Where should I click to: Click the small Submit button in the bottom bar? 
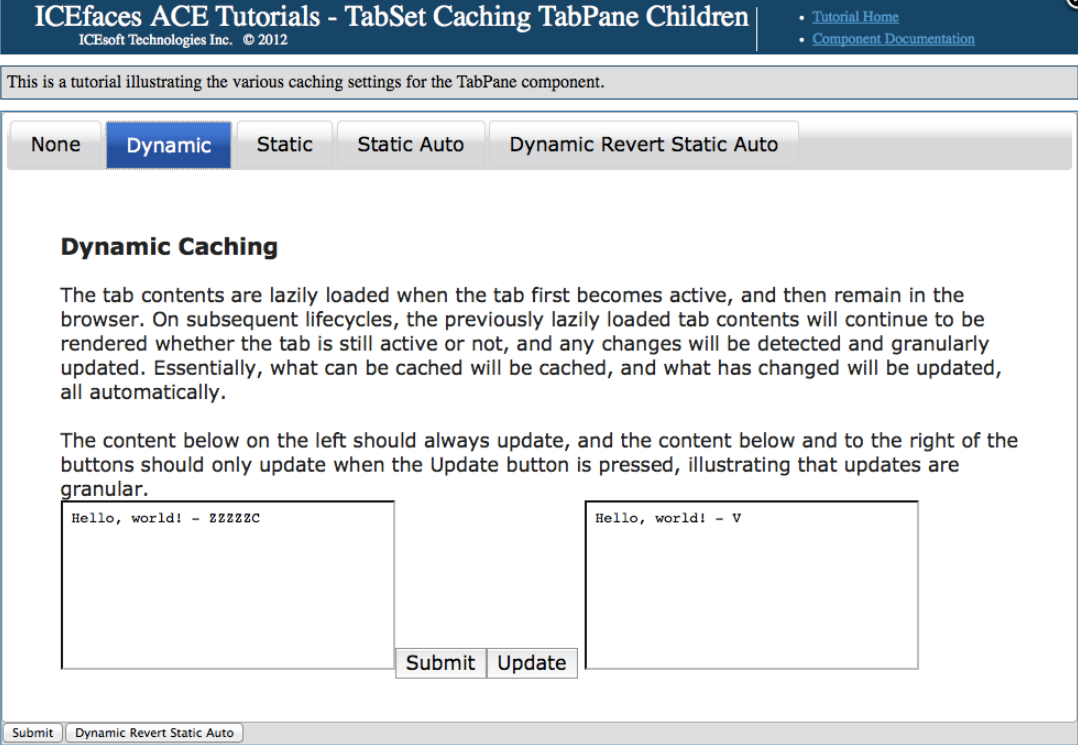(x=33, y=733)
